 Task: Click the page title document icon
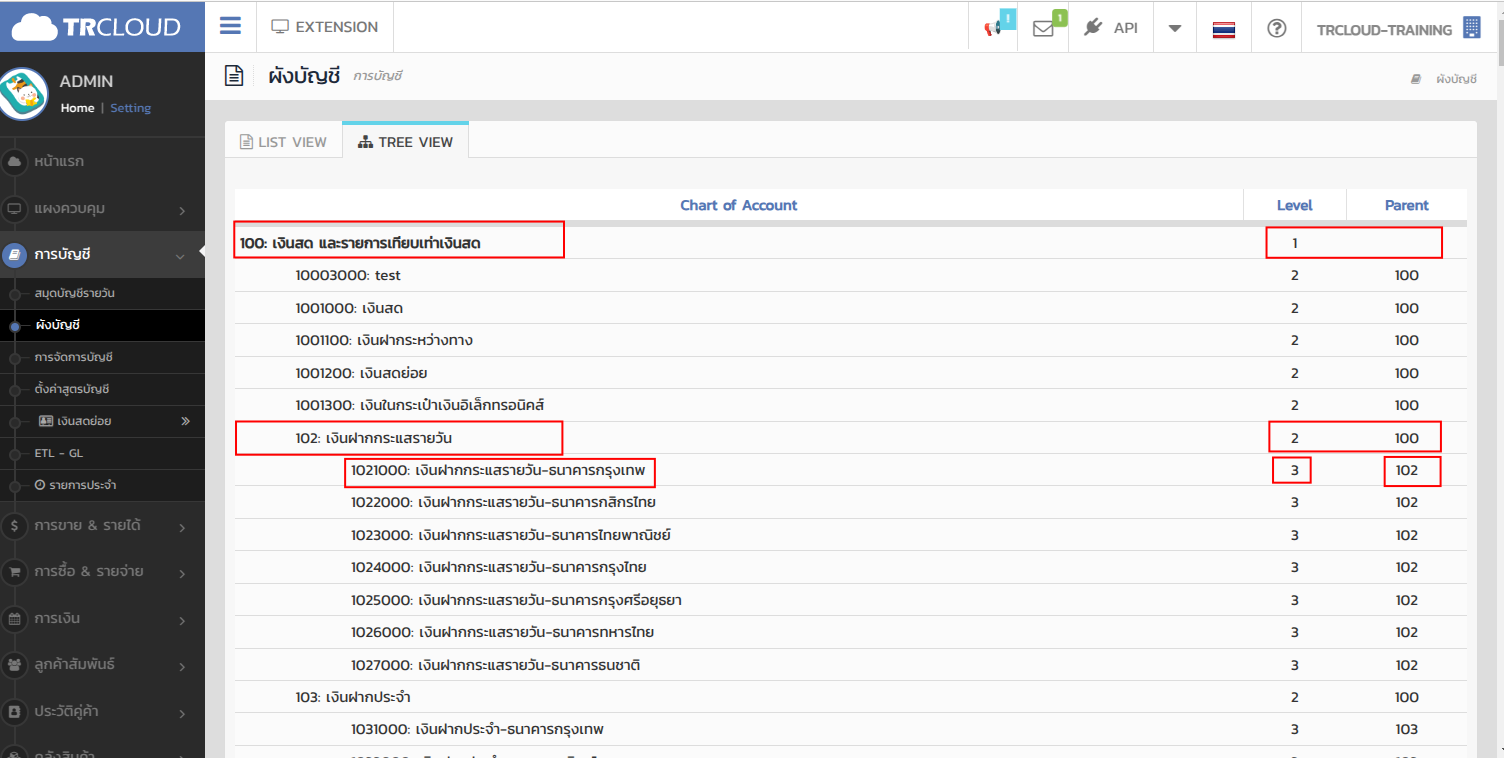(x=234, y=76)
